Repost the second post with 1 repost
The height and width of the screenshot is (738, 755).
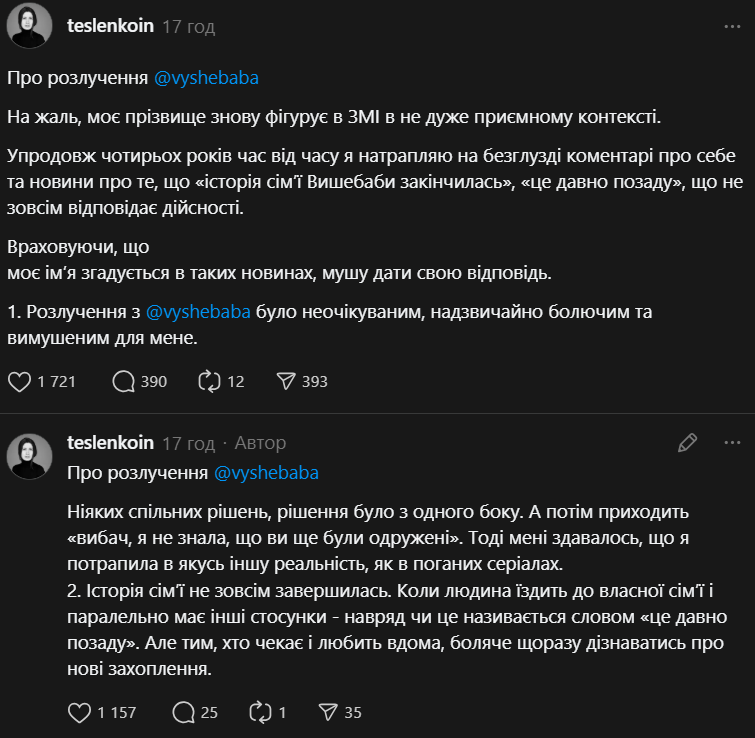(260, 712)
